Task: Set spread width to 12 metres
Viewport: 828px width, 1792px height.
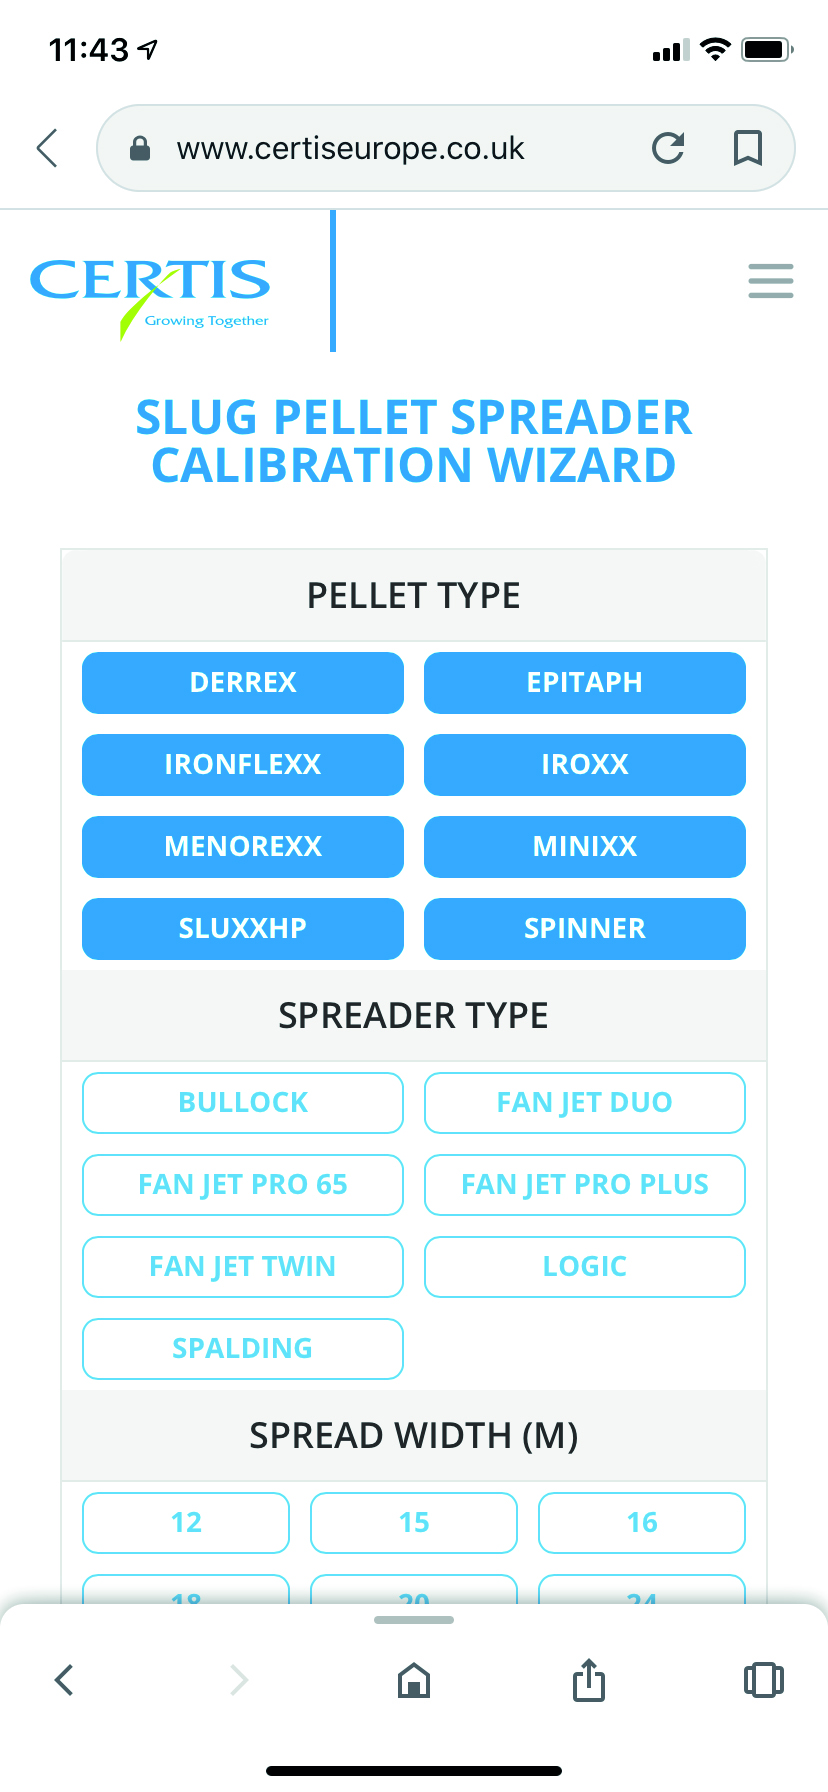Action: [186, 1523]
